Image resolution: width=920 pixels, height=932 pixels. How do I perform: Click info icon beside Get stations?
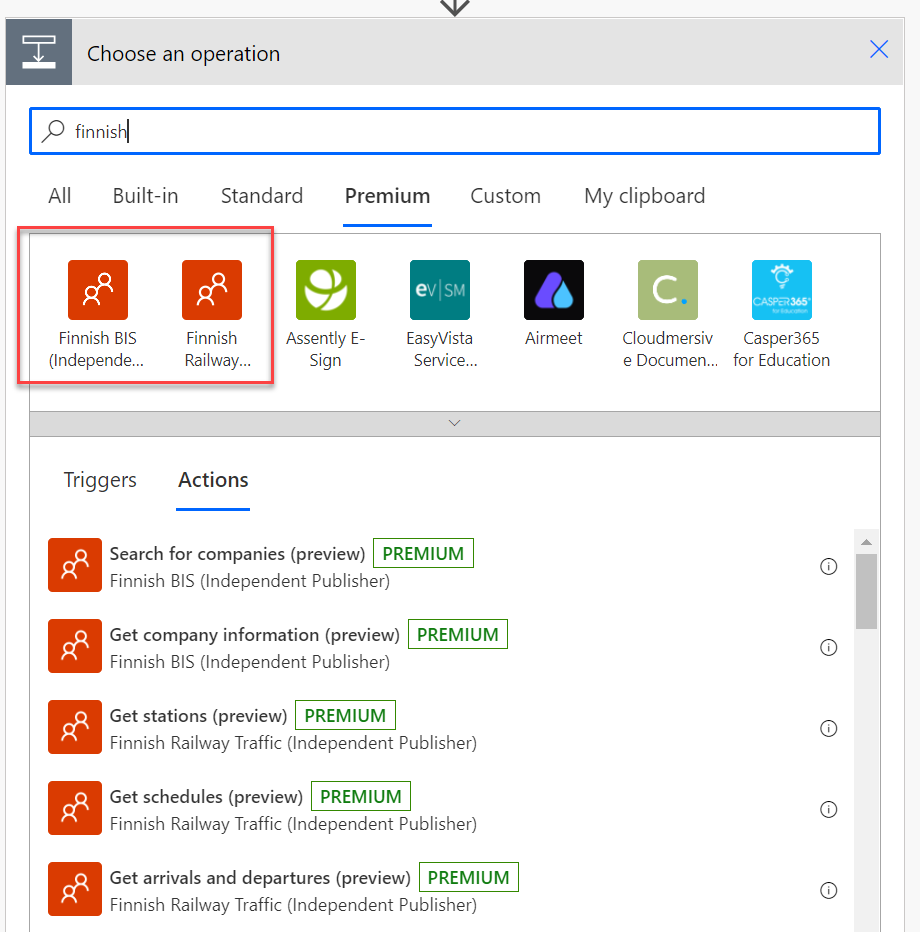click(828, 729)
